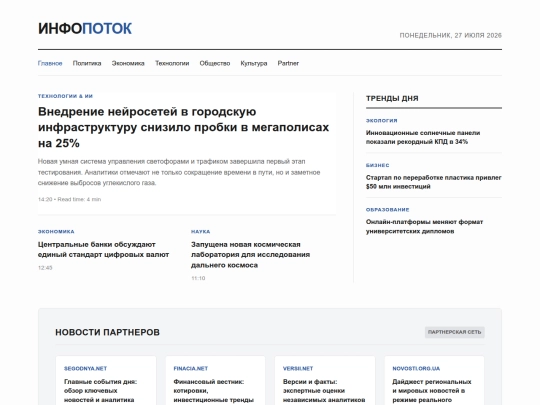Click the ТЕХНОЛОГИИ & ИИ category label

(65, 96)
